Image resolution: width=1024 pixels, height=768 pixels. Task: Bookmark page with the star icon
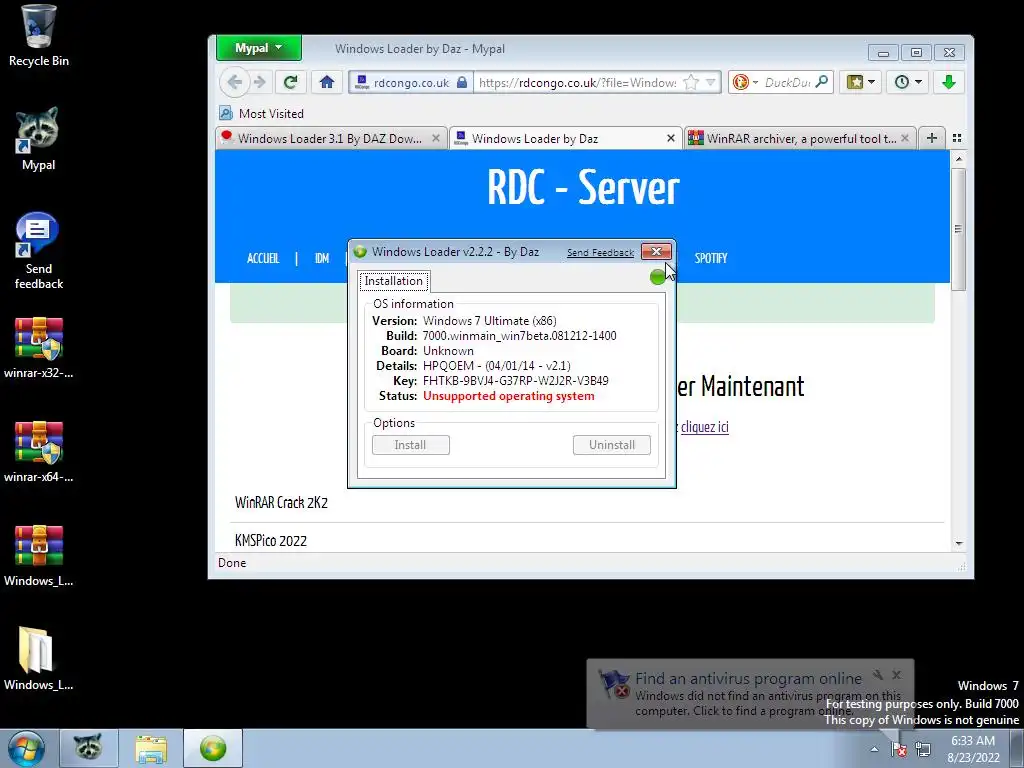click(690, 82)
